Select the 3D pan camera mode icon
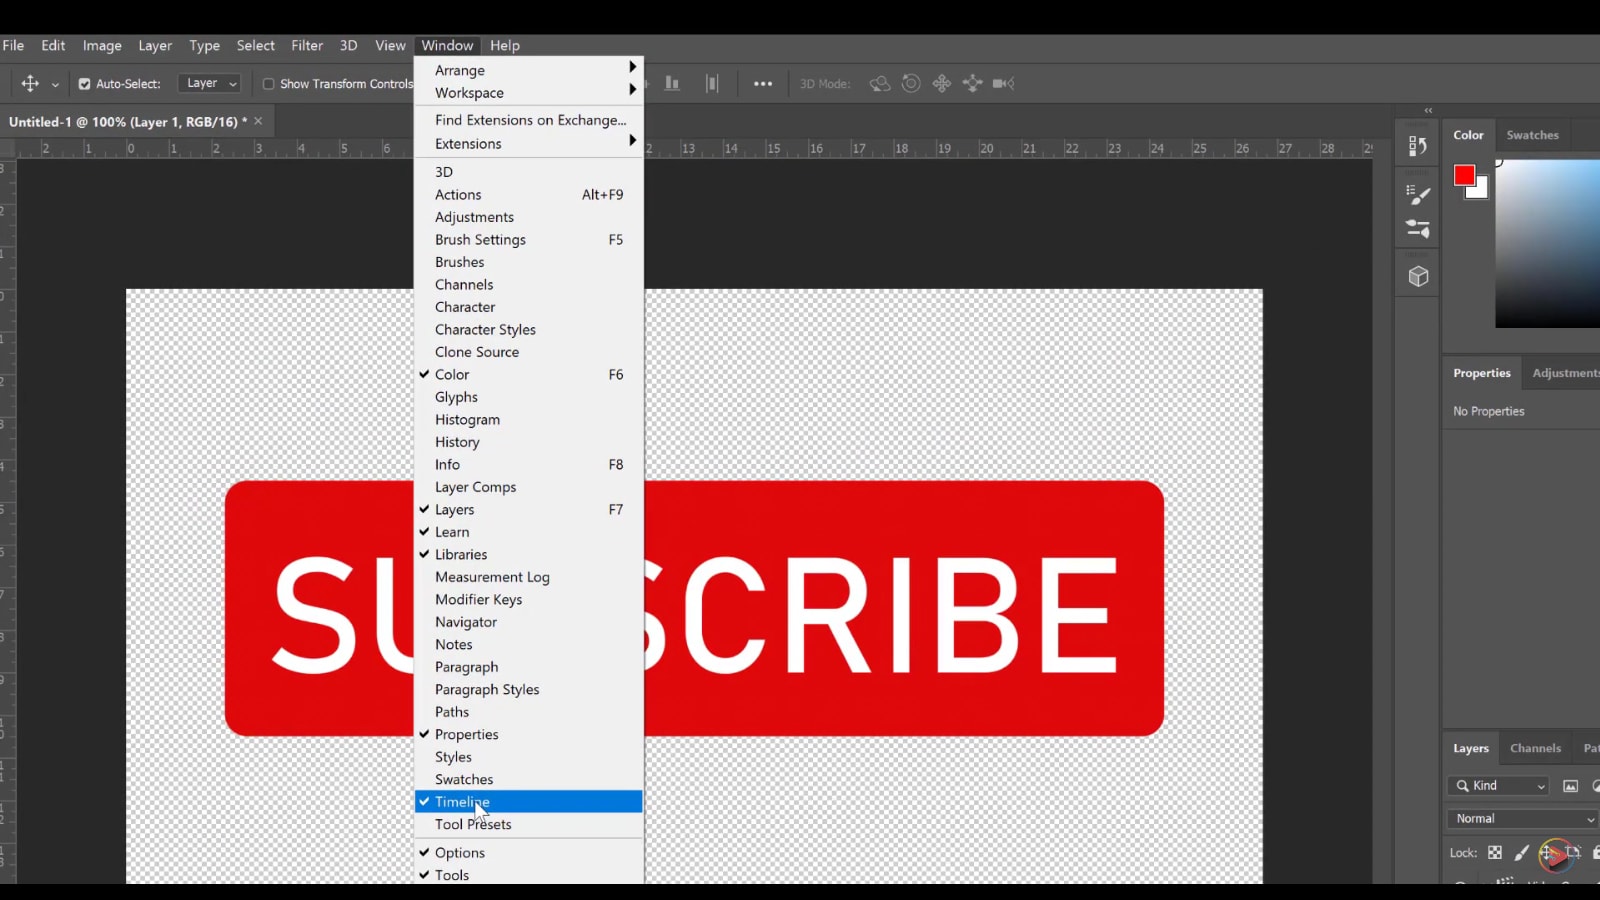This screenshot has height=900, width=1600. point(942,84)
